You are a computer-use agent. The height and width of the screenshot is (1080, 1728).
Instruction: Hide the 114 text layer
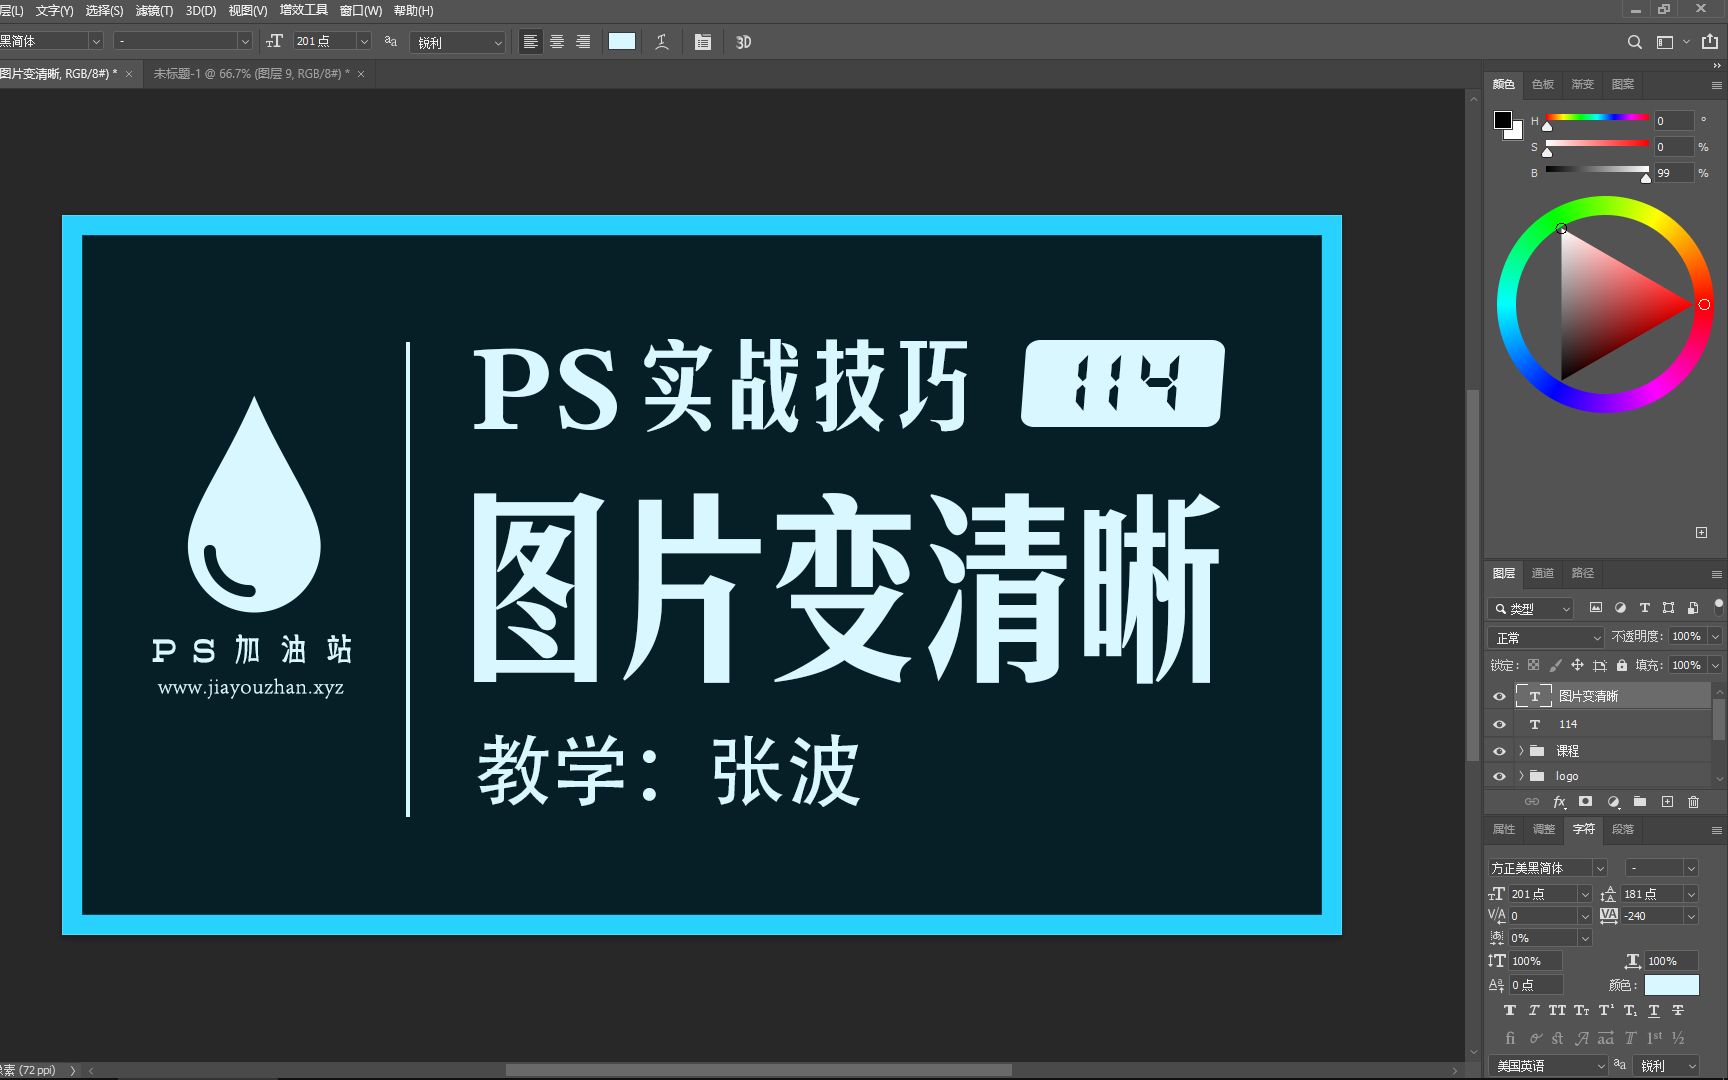click(1499, 724)
